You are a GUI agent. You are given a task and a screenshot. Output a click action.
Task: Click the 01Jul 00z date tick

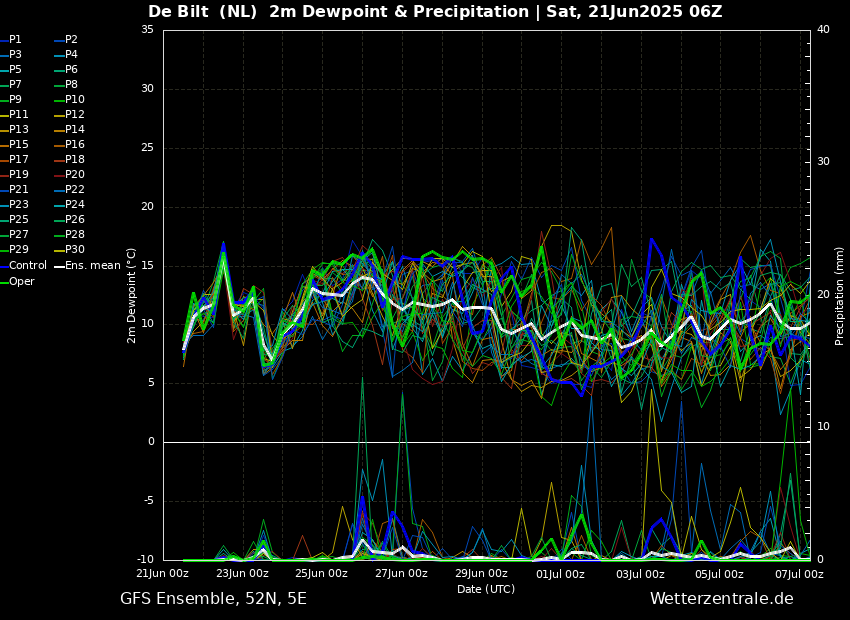(560, 574)
